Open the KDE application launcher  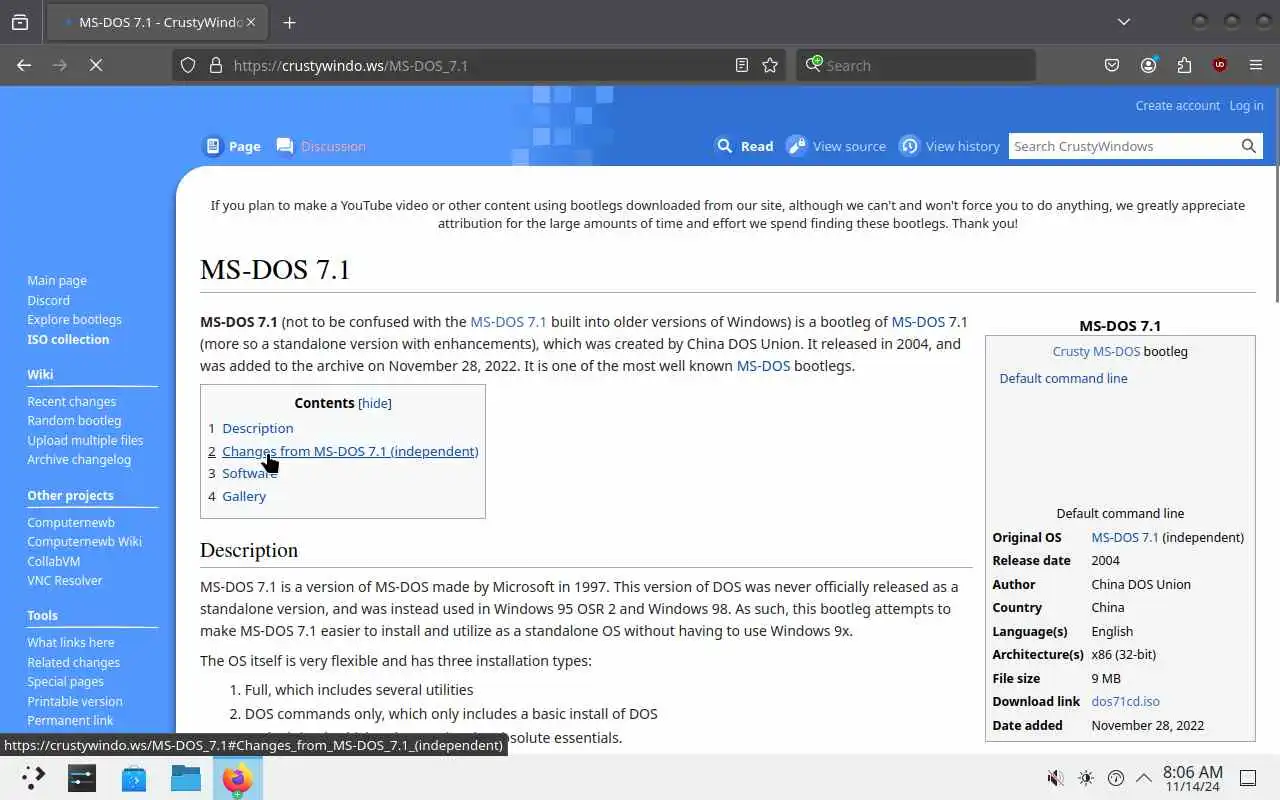(33, 777)
